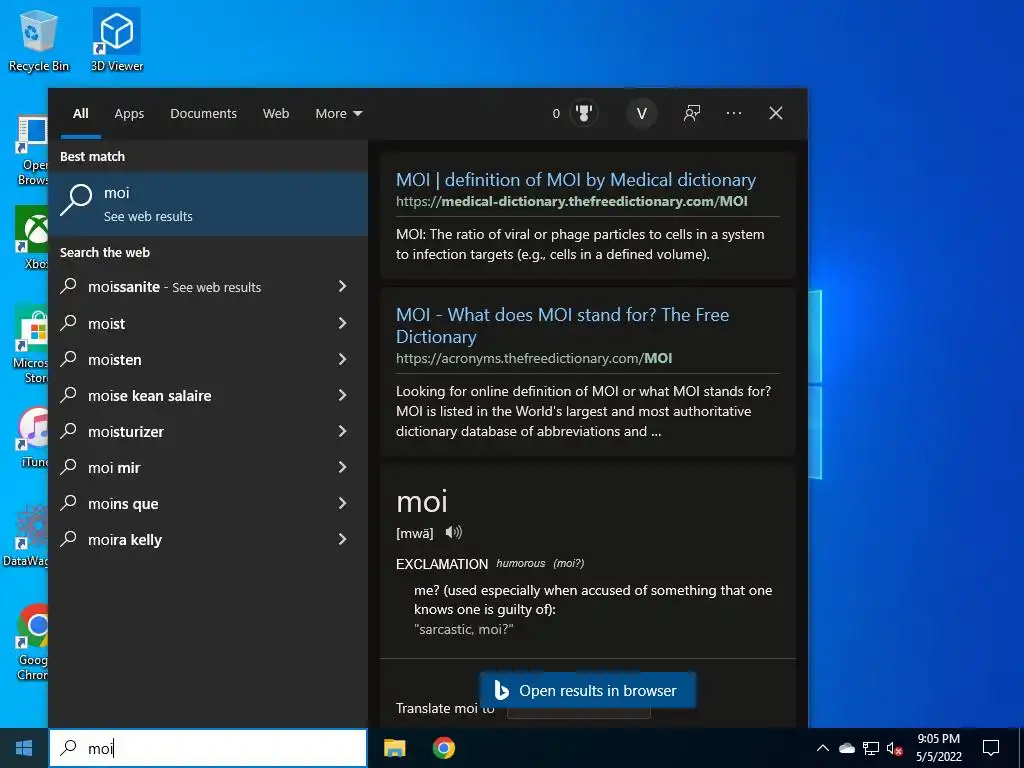Click the network tray icon
The height and width of the screenshot is (768, 1024).
(x=871, y=748)
